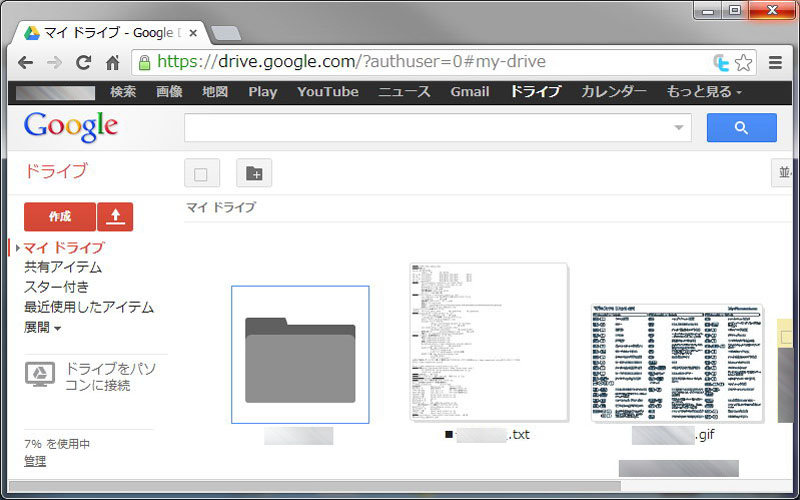Click the ドライブ heading in red

click(56, 171)
